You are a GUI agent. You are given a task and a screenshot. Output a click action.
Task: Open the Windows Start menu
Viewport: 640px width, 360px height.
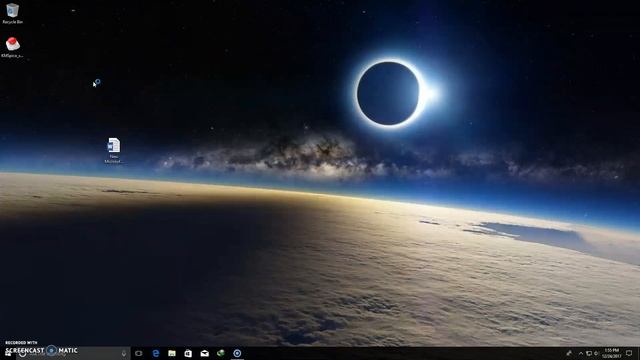(8, 353)
